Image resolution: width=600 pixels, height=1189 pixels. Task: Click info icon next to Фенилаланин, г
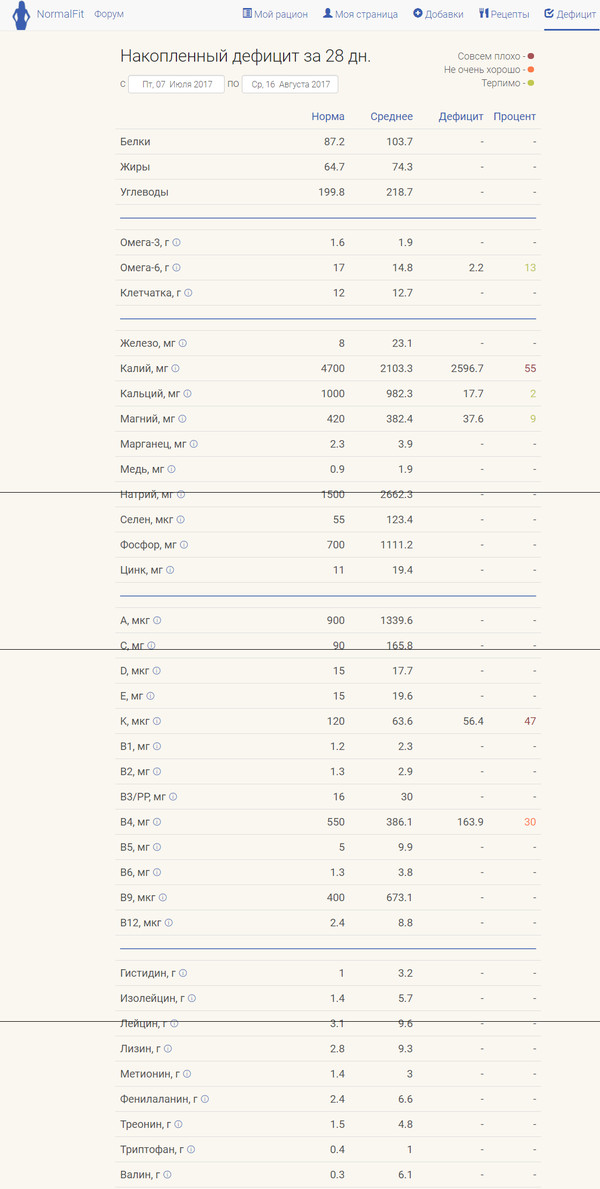click(205, 1099)
